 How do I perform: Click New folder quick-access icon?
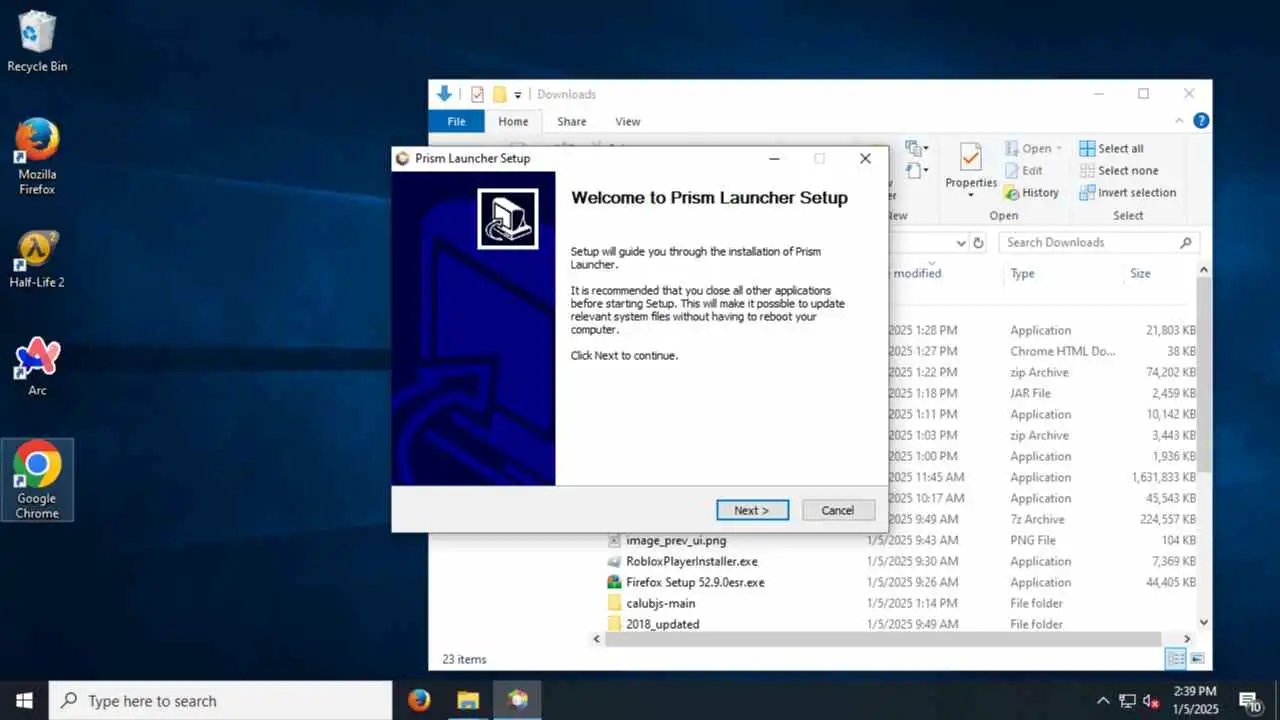pyautogui.click(x=499, y=94)
